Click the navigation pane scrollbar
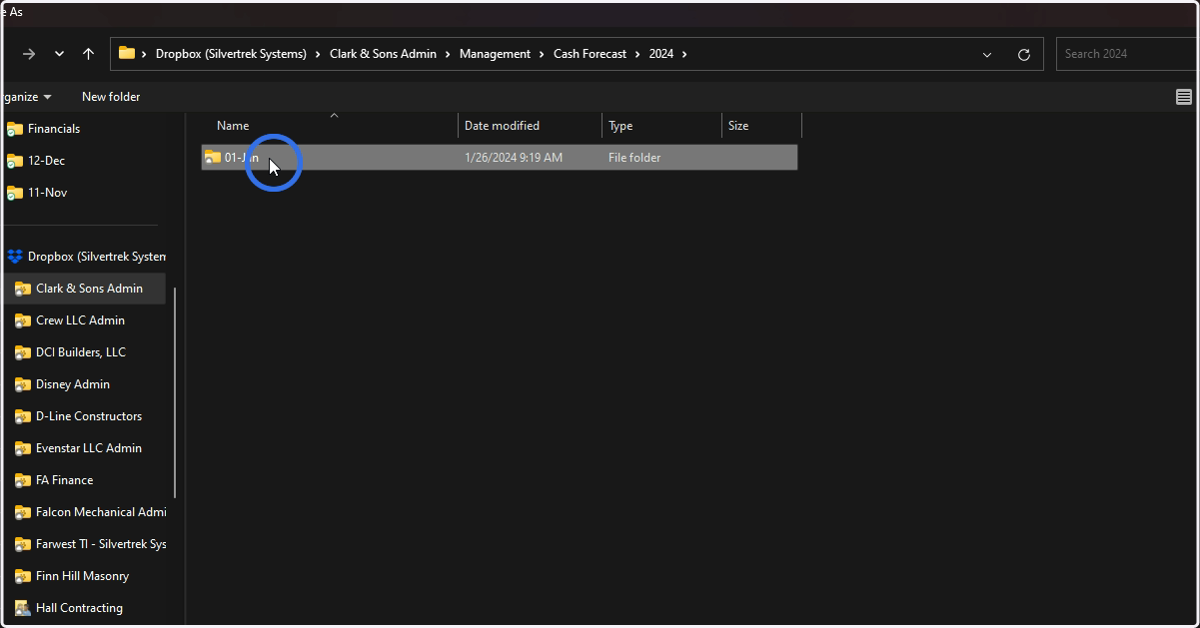1200x628 pixels. 176,393
